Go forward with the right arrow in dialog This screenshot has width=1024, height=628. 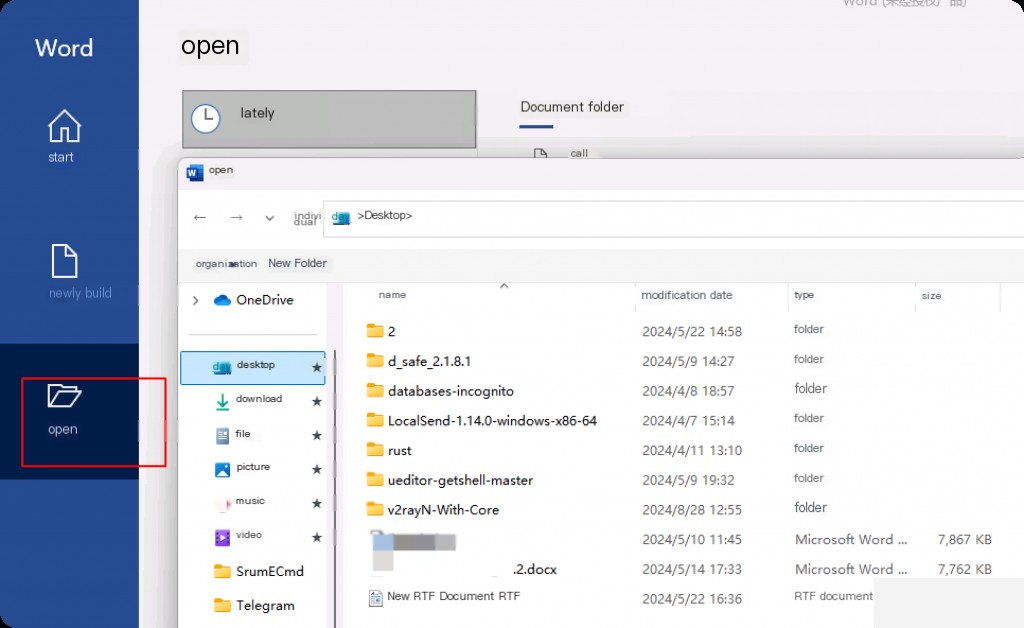(236, 217)
